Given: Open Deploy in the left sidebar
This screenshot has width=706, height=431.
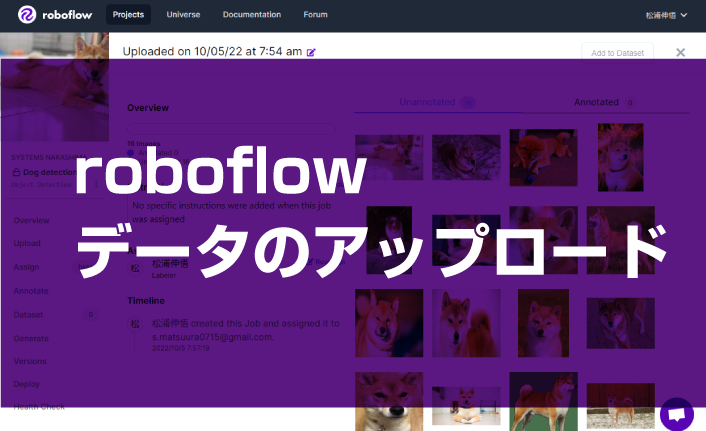Looking at the screenshot, I should click(x=27, y=384).
